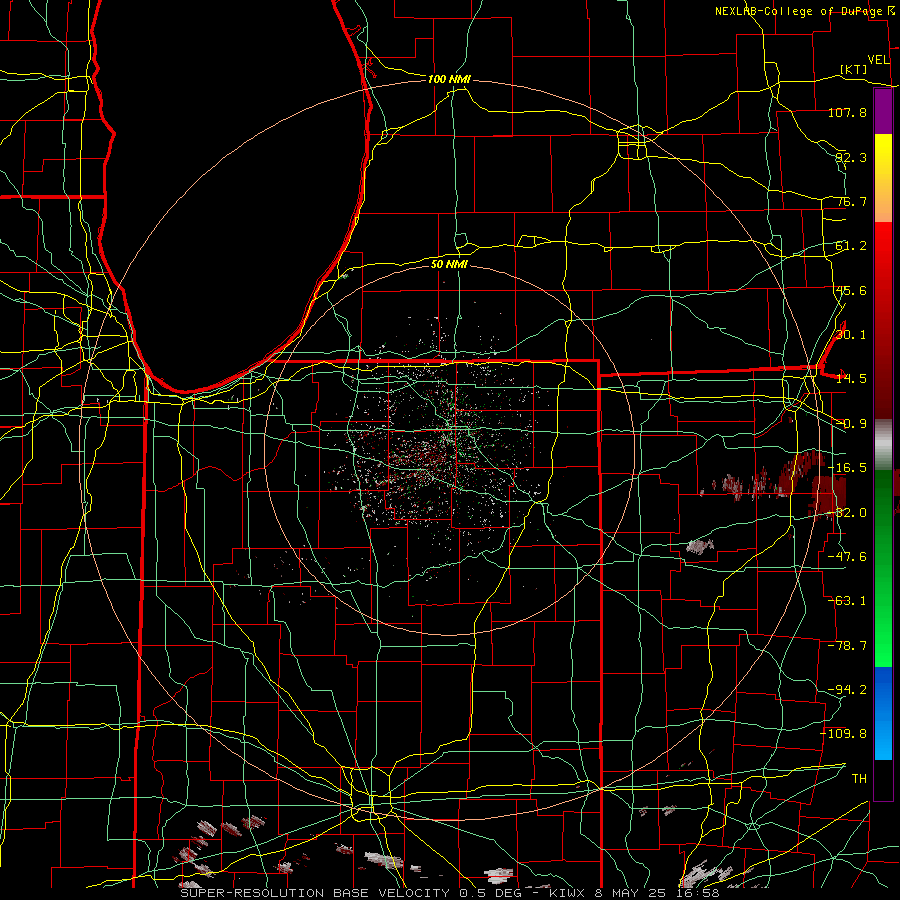Viewport: 900px width, 900px height.
Task: Select the 45.6 velocity scale value
Action: [x=851, y=290]
